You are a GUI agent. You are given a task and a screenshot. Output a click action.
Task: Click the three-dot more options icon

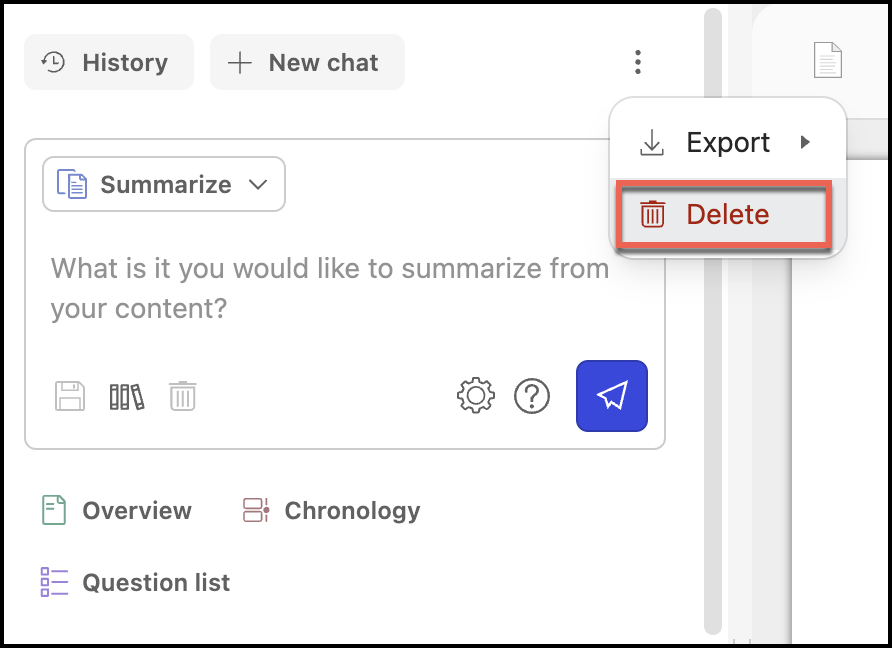pos(638,63)
